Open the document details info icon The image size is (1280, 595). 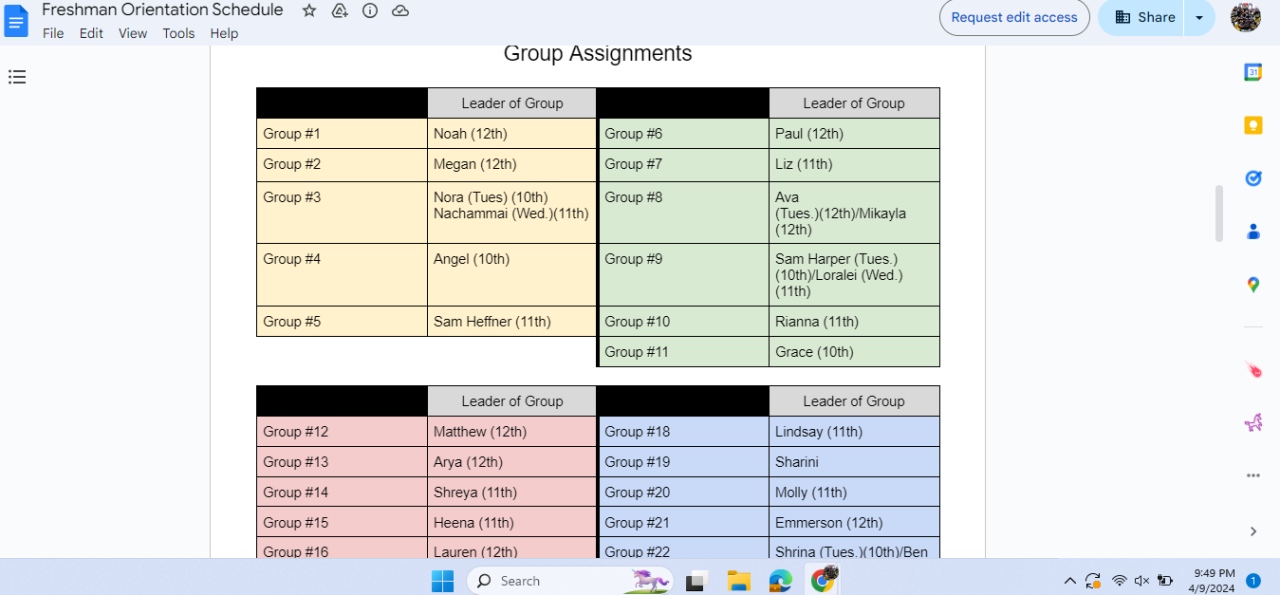point(370,11)
